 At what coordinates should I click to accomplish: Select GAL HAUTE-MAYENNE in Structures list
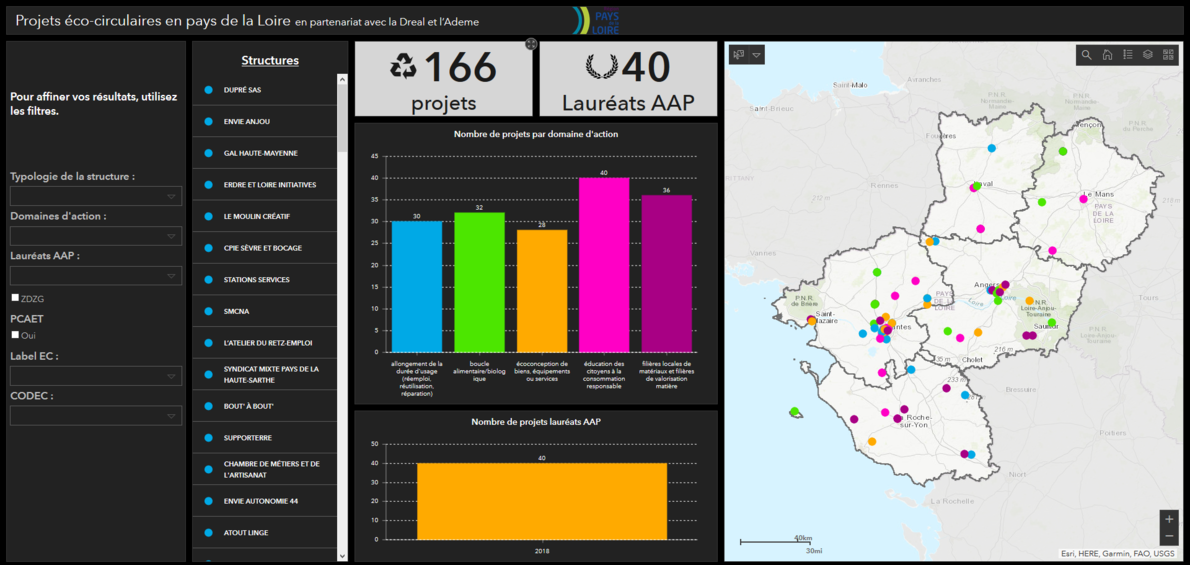[x=265, y=153]
